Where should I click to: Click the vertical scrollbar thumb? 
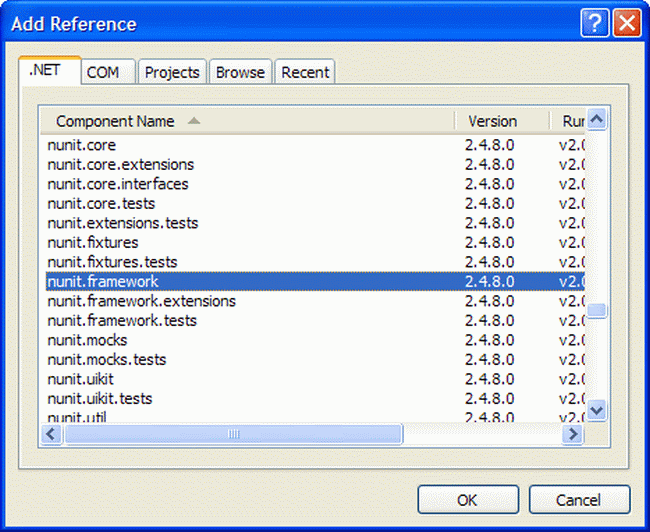597,310
